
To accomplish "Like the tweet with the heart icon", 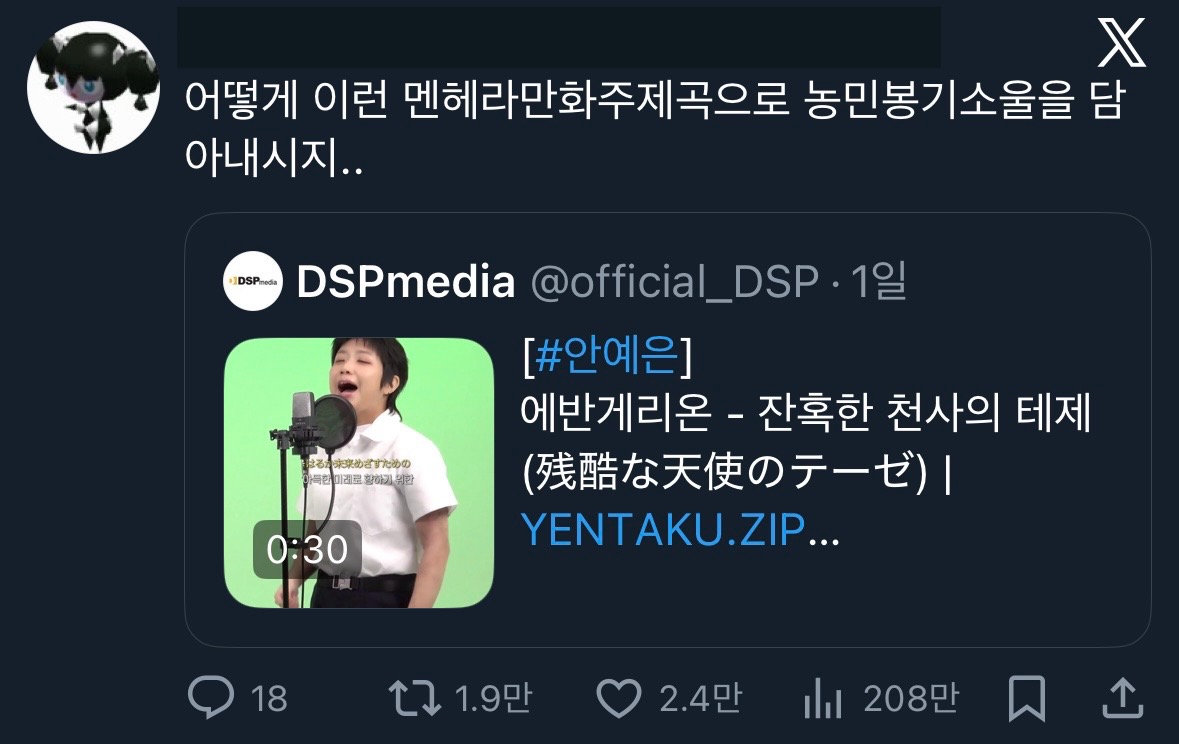I will point(618,697).
